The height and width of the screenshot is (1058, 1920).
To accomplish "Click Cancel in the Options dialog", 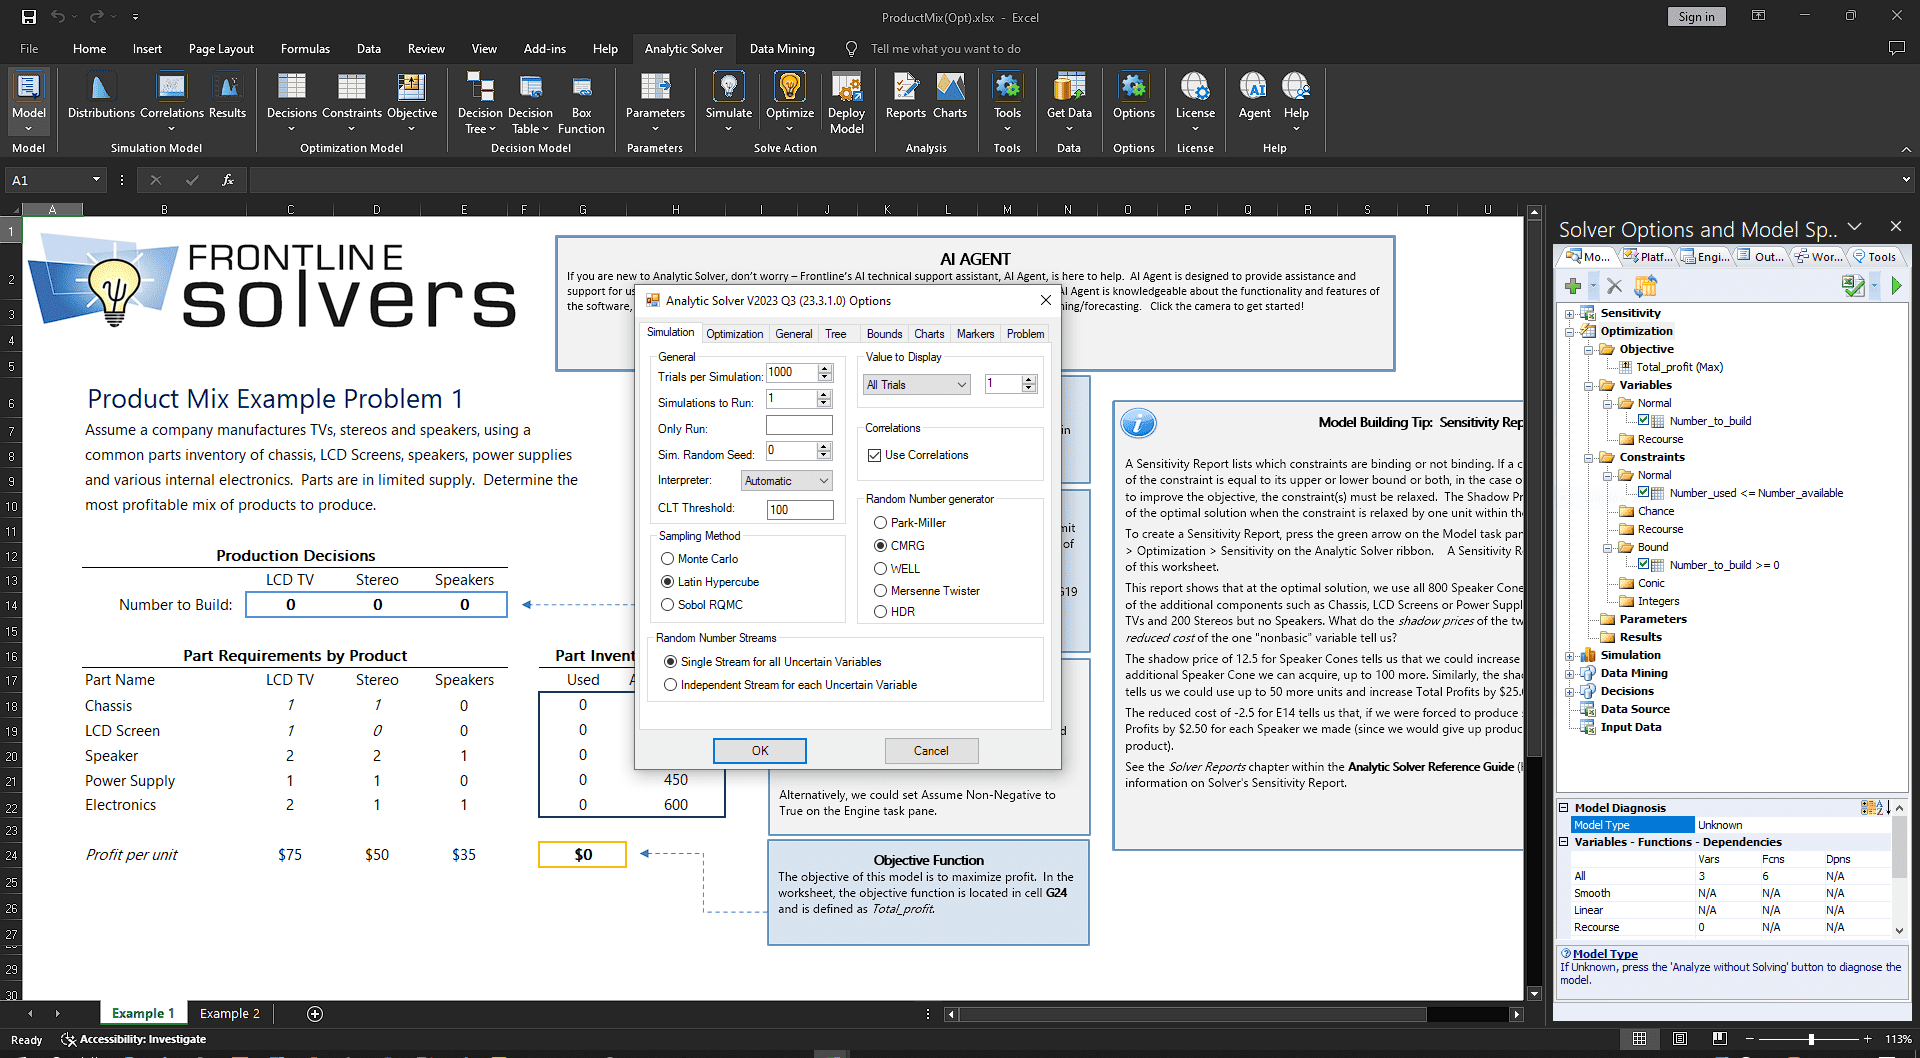I will point(931,751).
